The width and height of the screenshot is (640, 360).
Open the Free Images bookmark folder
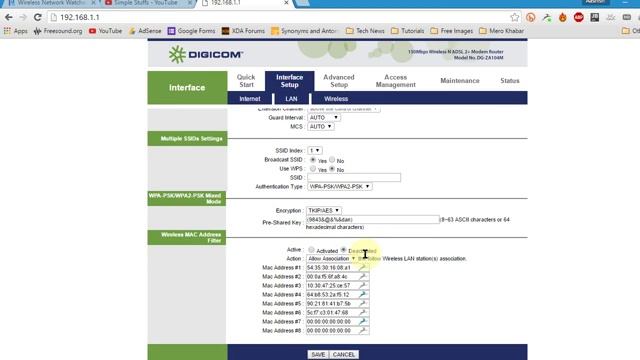coord(451,31)
